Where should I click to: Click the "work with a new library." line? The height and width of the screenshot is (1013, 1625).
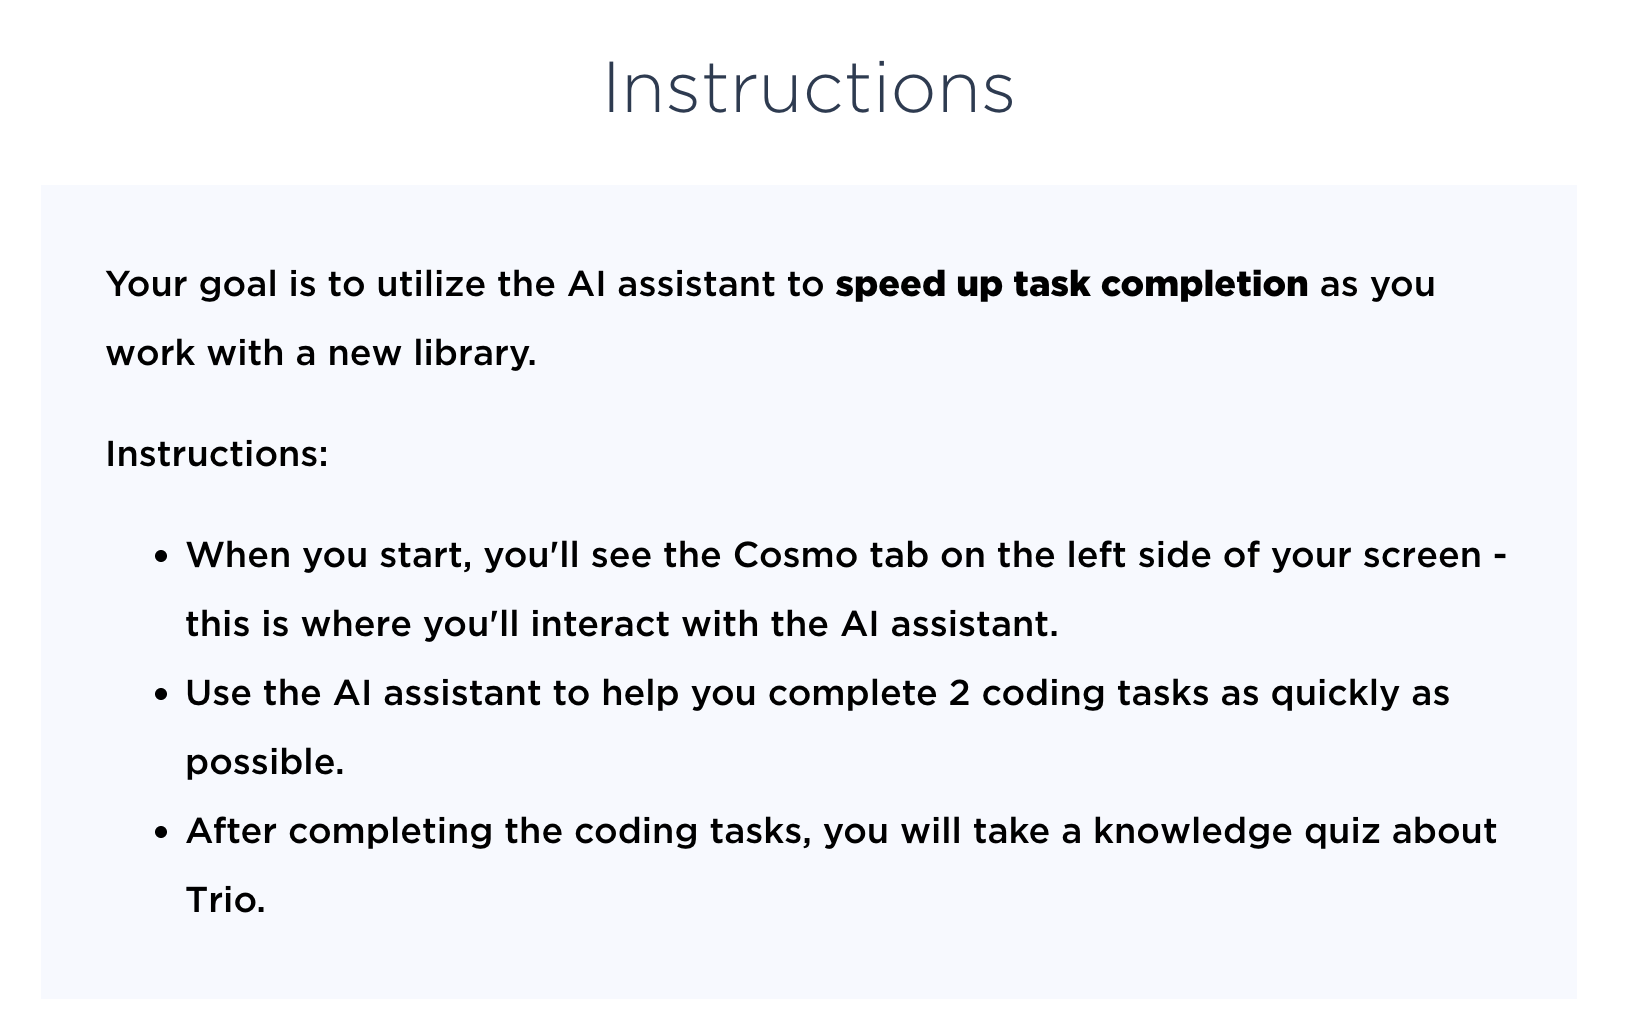(321, 353)
